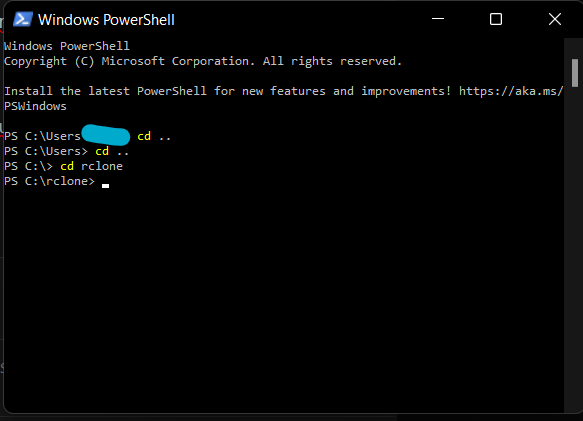This screenshot has width=583, height=421.
Task: Minimize the Windows PowerShell window
Action: 438,19
